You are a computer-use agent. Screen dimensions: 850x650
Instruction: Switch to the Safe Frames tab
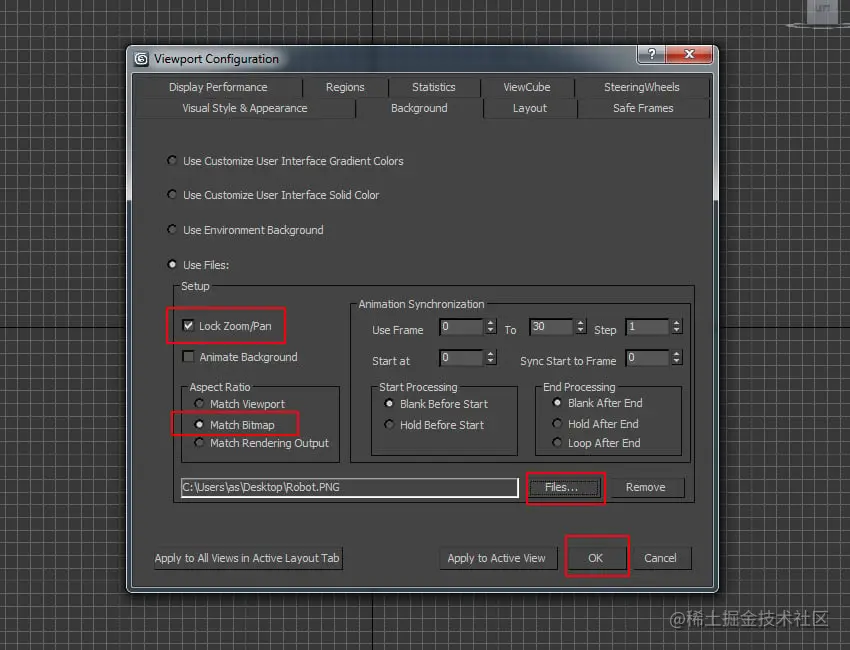tap(643, 108)
